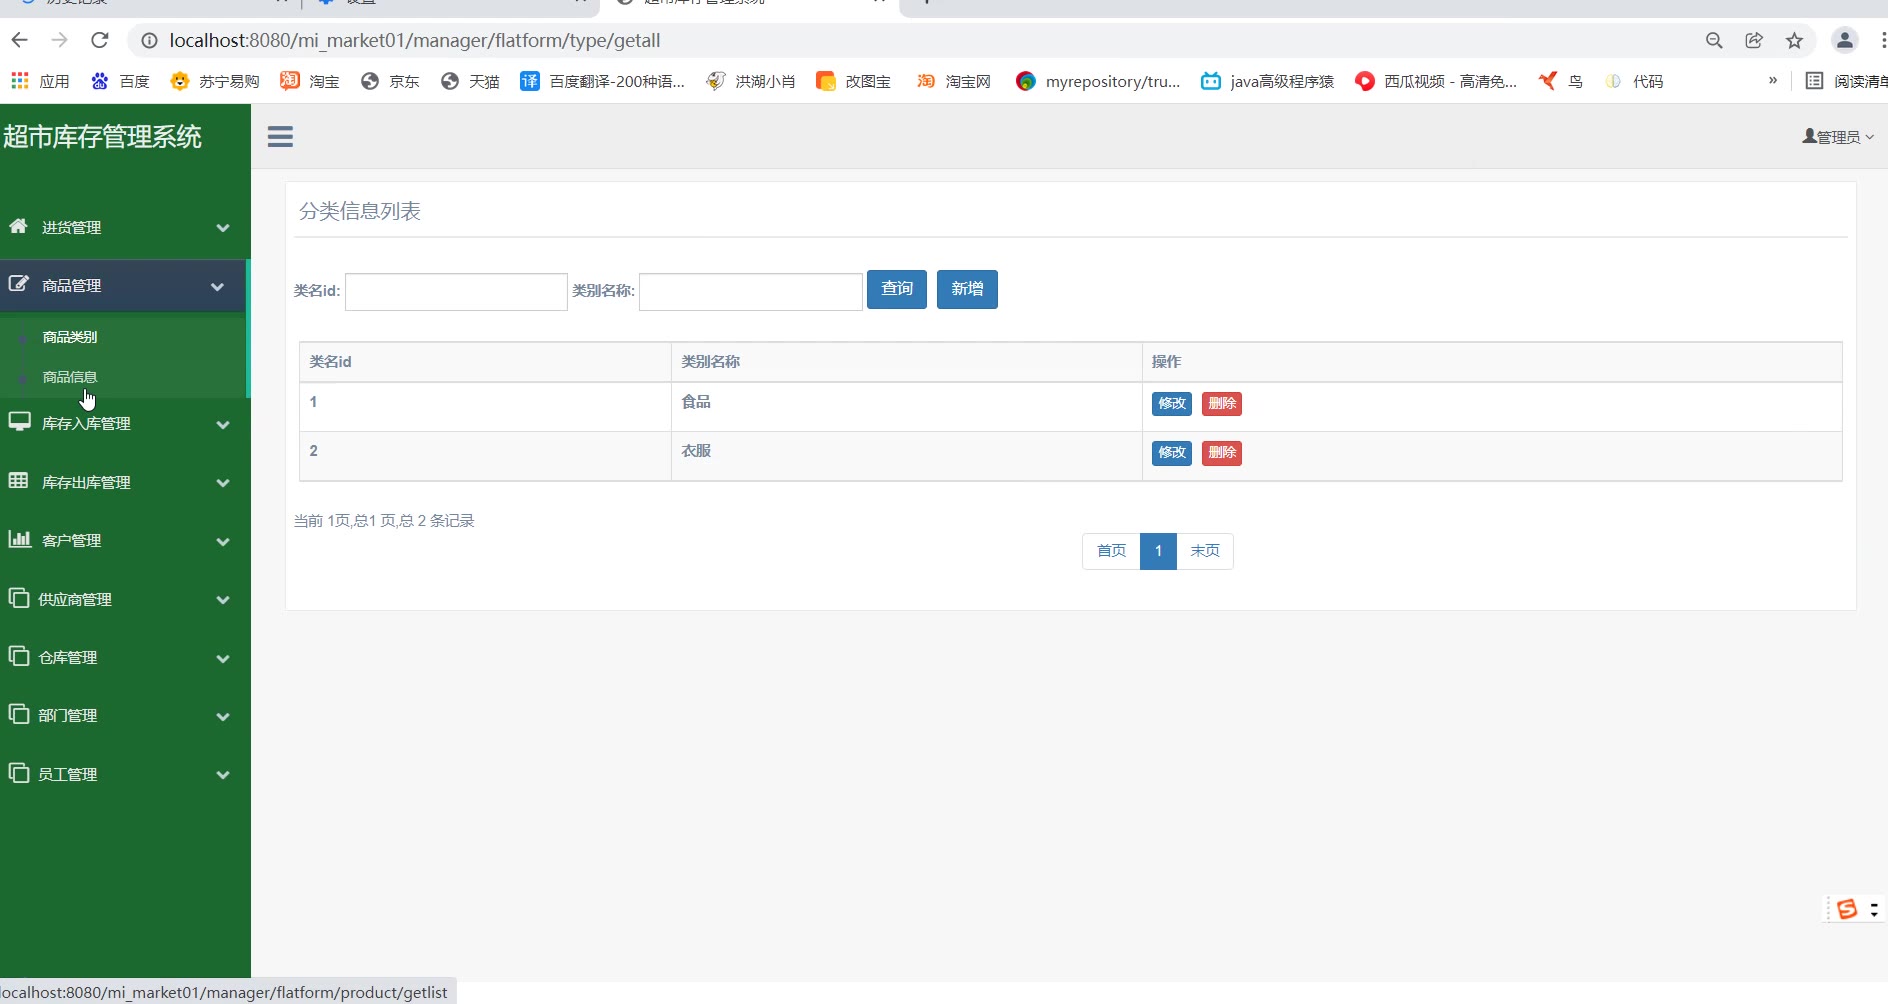The height and width of the screenshot is (1004, 1888).
Task: Open the 苏宁易购 bookmark
Action: tap(215, 81)
